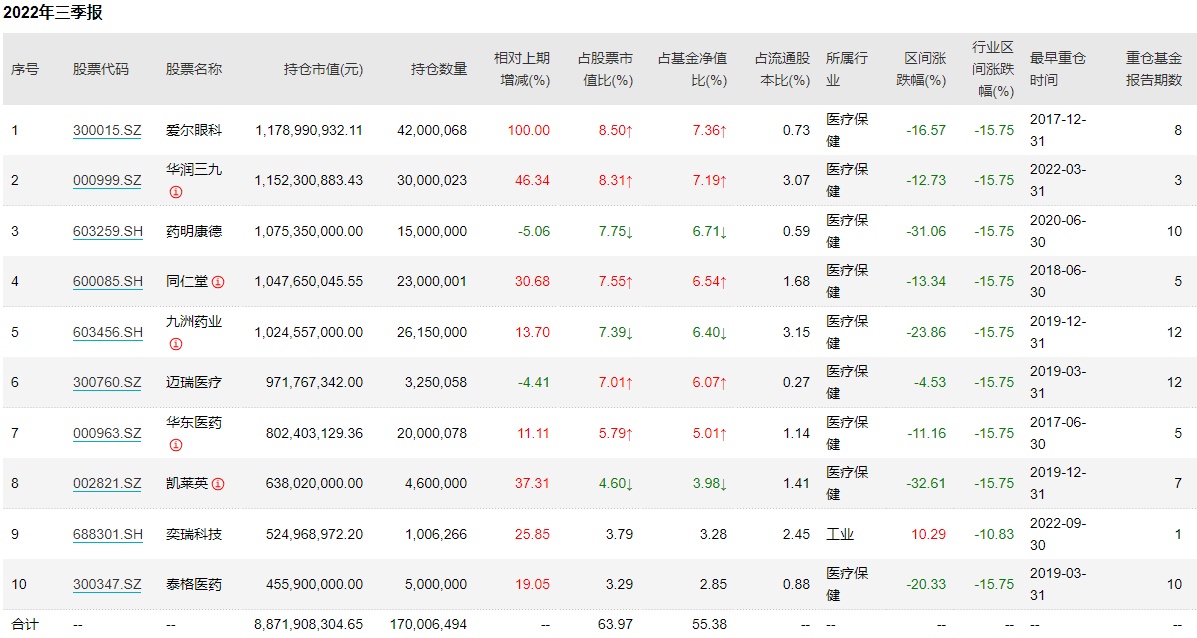The width and height of the screenshot is (1197, 638).
Task: Click the 重仓基金报告期数 column header
Action: point(1153,69)
